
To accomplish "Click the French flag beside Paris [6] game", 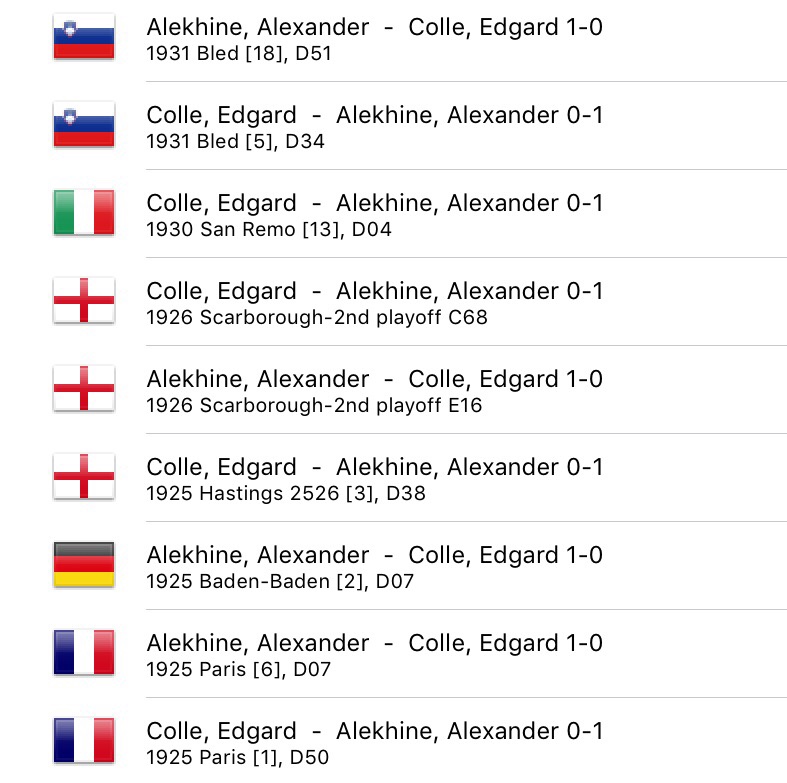I will 84,654.
